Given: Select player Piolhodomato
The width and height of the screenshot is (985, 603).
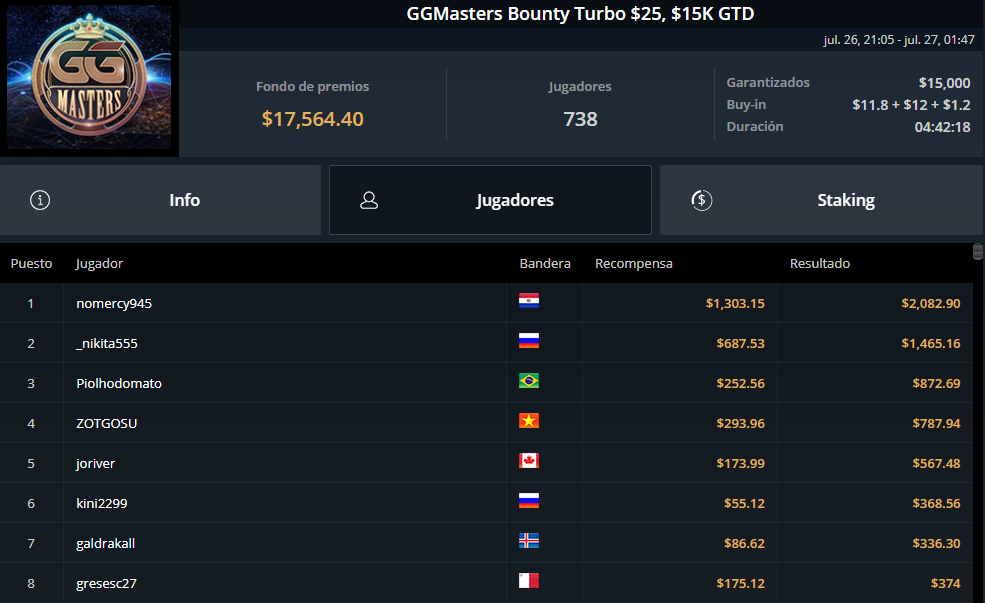Looking at the screenshot, I should 119,383.
